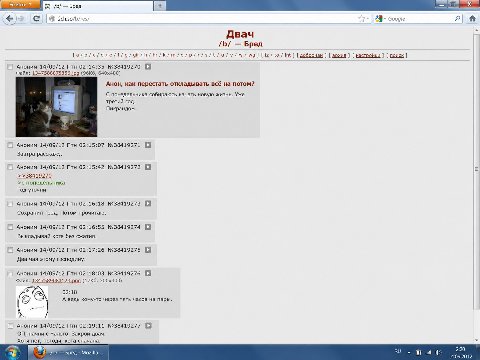The height and width of the screenshot is (360, 480).
Task: Click the arrow icon on the 02:14:33 post
Action: click(148, 67)
